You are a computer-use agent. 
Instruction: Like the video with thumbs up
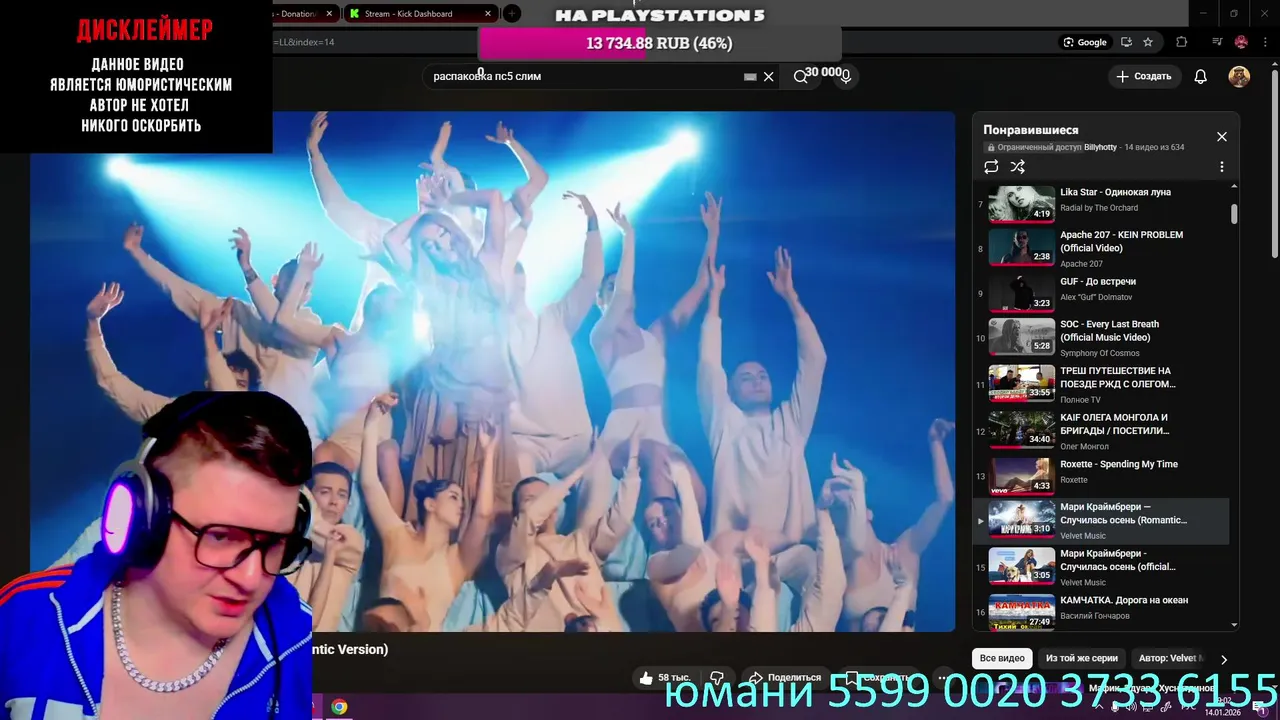[x=665, y=678]
